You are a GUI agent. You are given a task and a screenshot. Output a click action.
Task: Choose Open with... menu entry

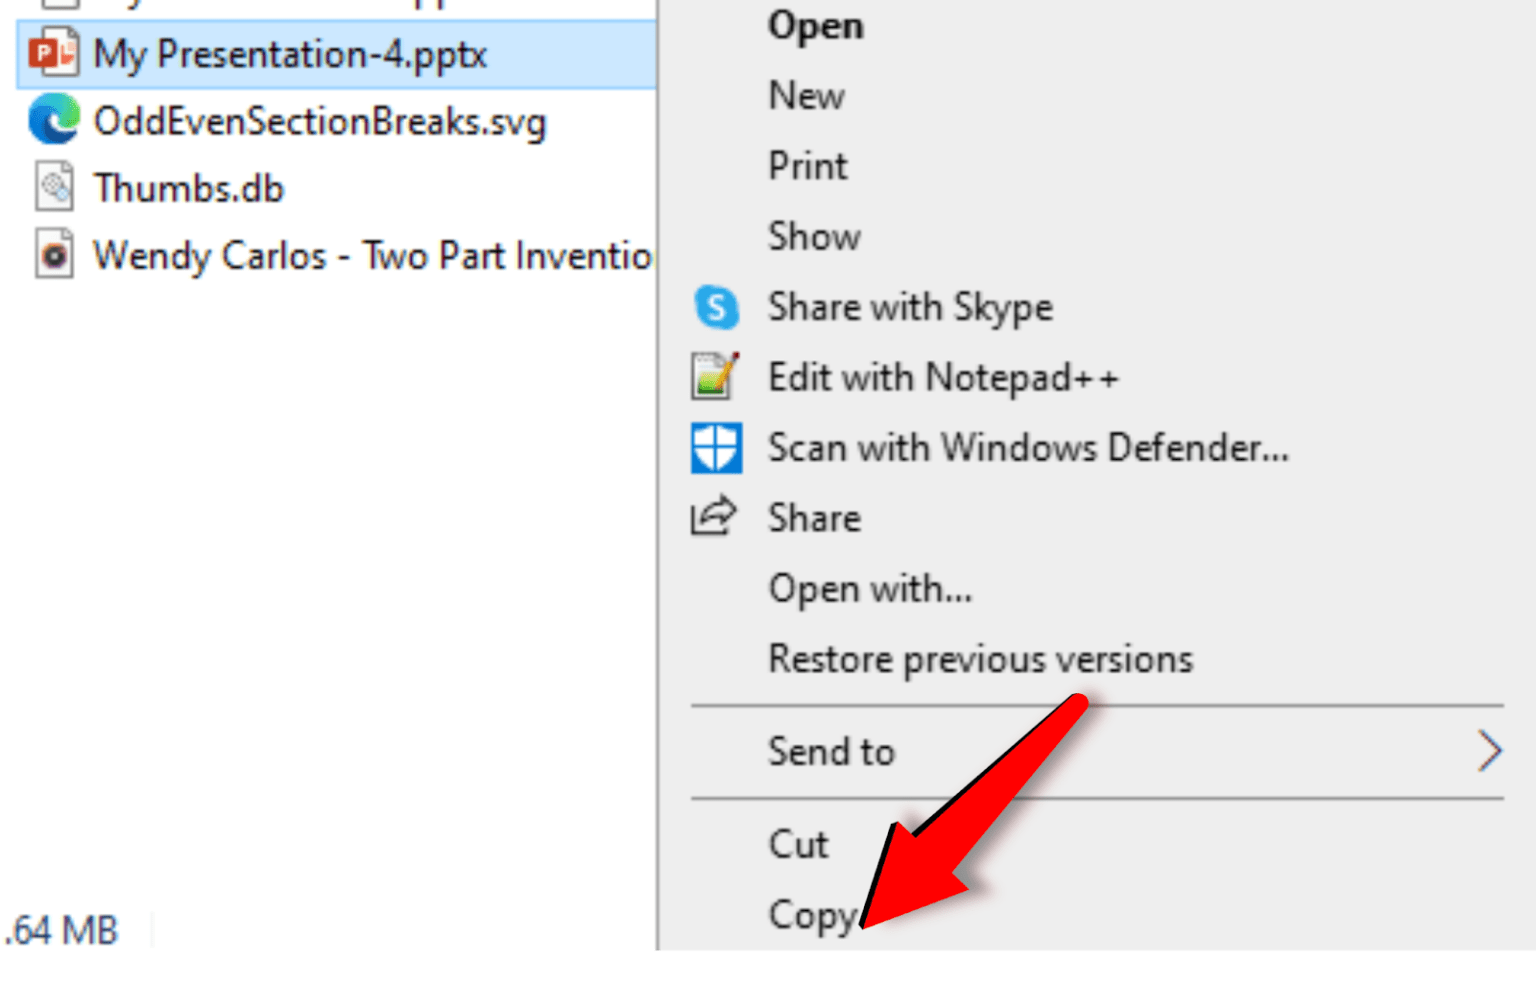(x=870, y=589)
